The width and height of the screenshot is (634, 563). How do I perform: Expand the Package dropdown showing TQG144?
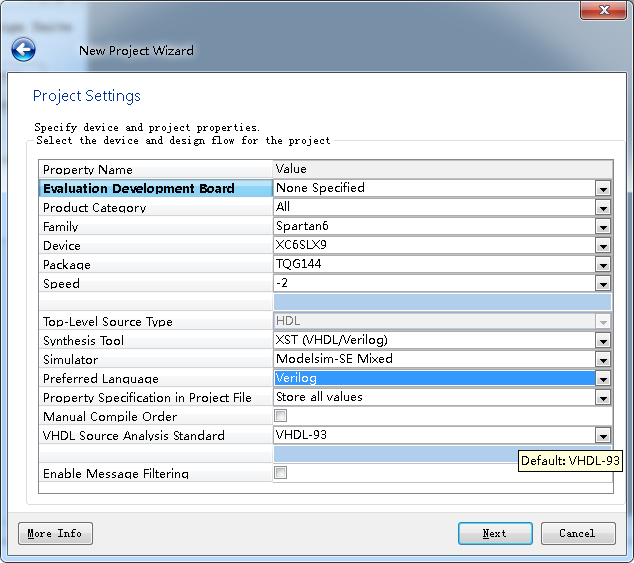(603, 265)
